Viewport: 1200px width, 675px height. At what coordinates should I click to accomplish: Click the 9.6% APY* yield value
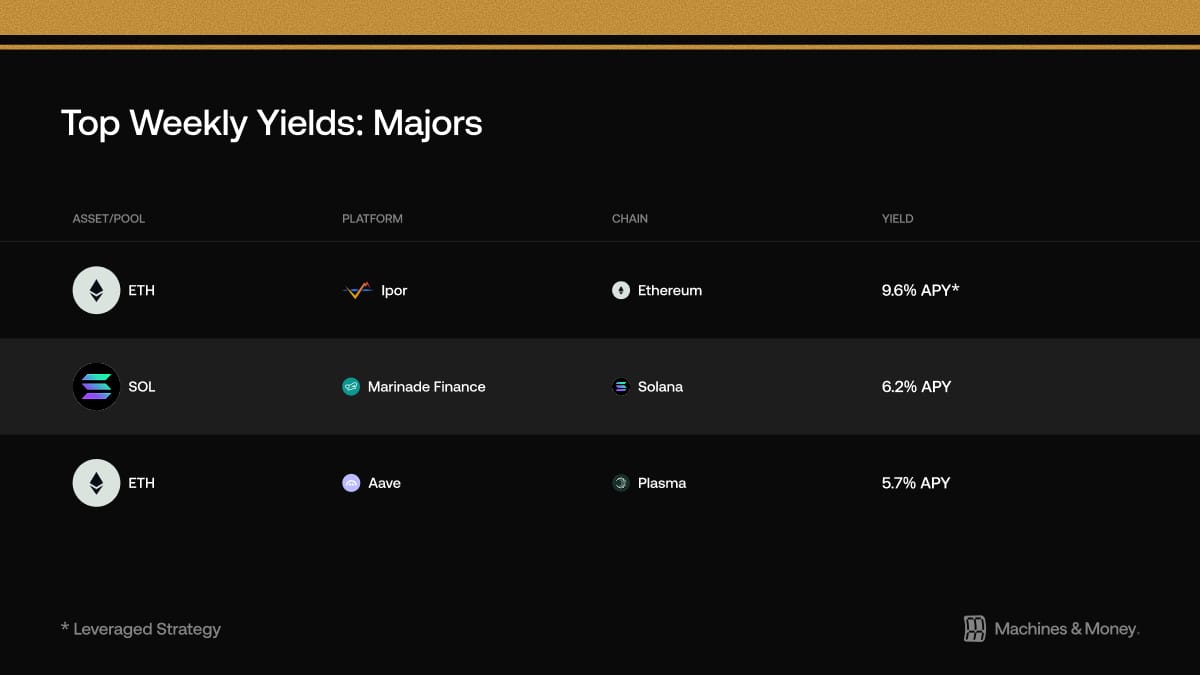921,290
